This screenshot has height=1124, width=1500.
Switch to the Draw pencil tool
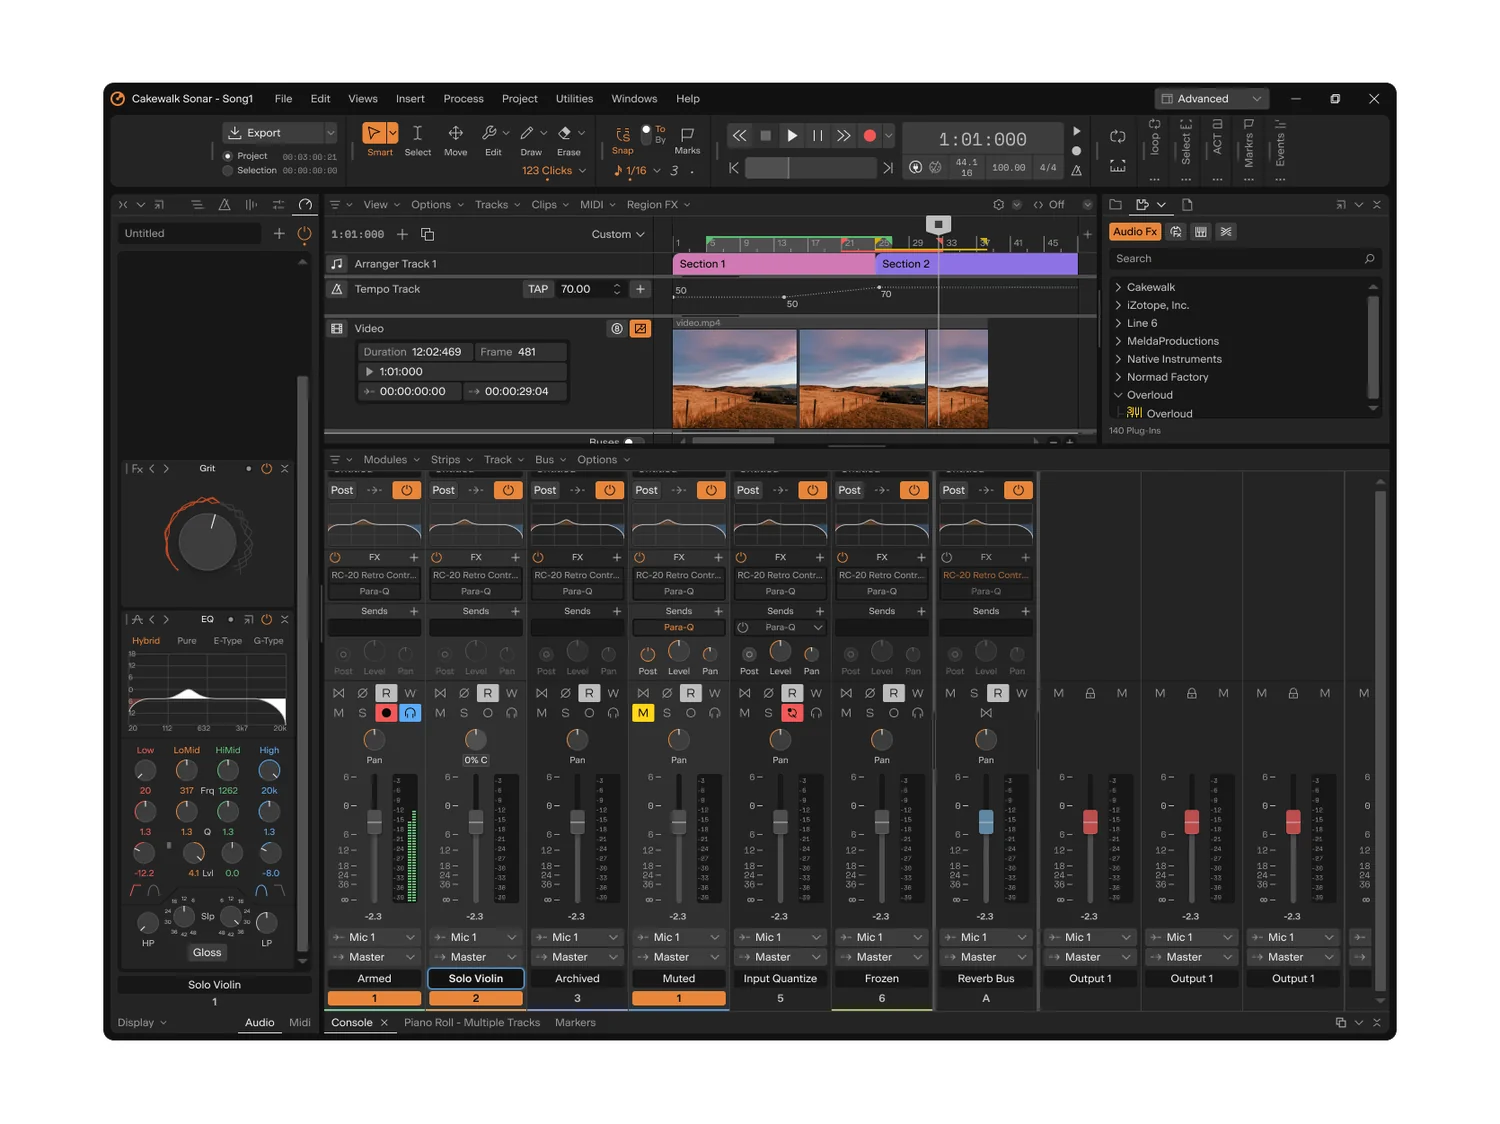[527, 133]
